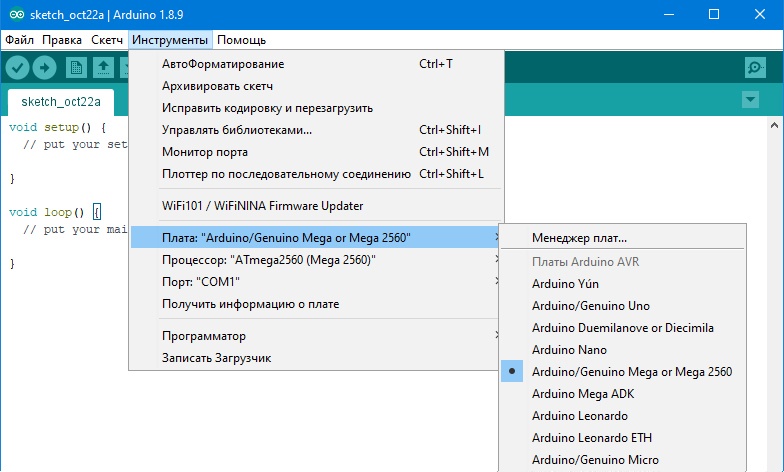Select the Arduino/Genuino Uno board

[622, 306]
